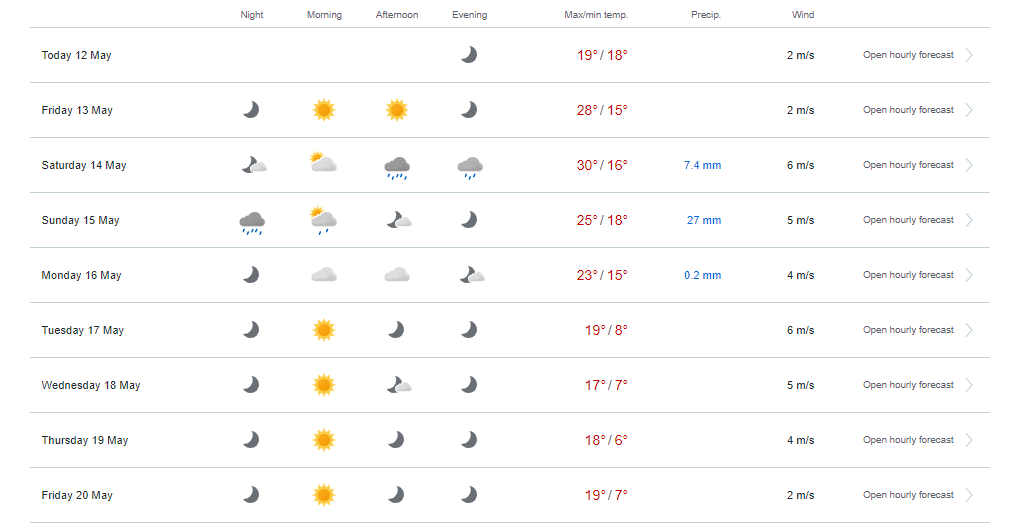The width and height of the screenshot is (1023, 531).
Task: Select the Tuesday 17 May row label
Action: tap(83, 330)
